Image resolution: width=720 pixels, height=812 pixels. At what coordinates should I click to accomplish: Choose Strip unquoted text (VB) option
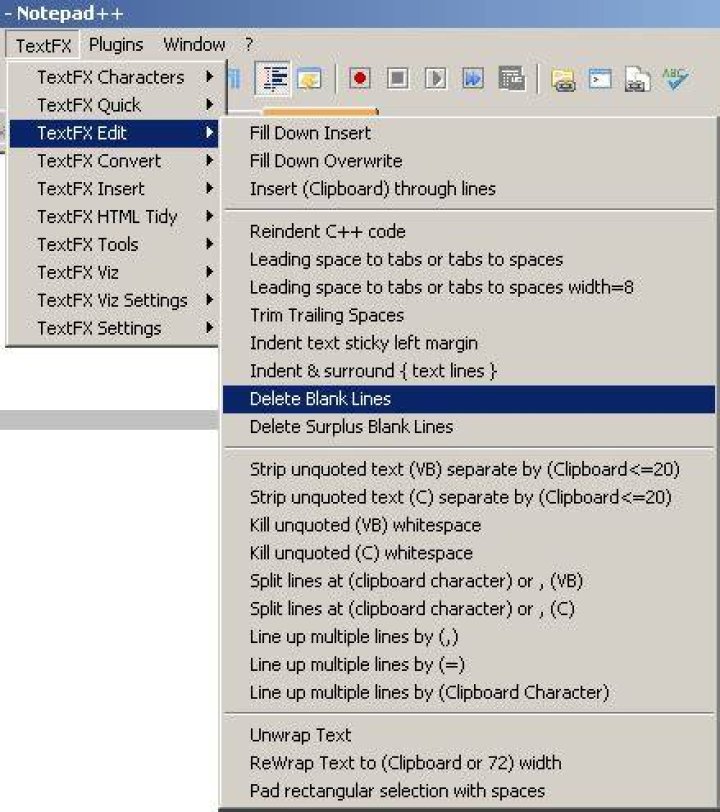469,470
